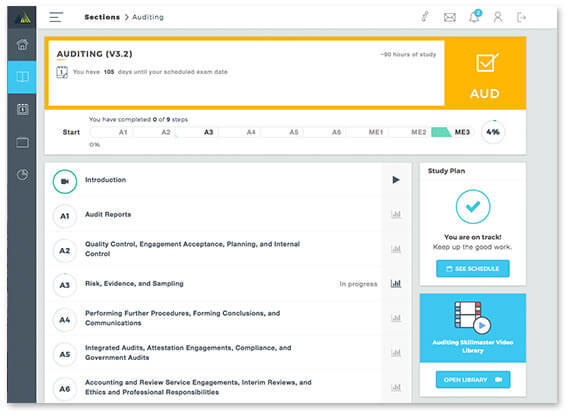Open stats chart for A3 Risk, Evidence
The image size is (568, 418).
396,284
